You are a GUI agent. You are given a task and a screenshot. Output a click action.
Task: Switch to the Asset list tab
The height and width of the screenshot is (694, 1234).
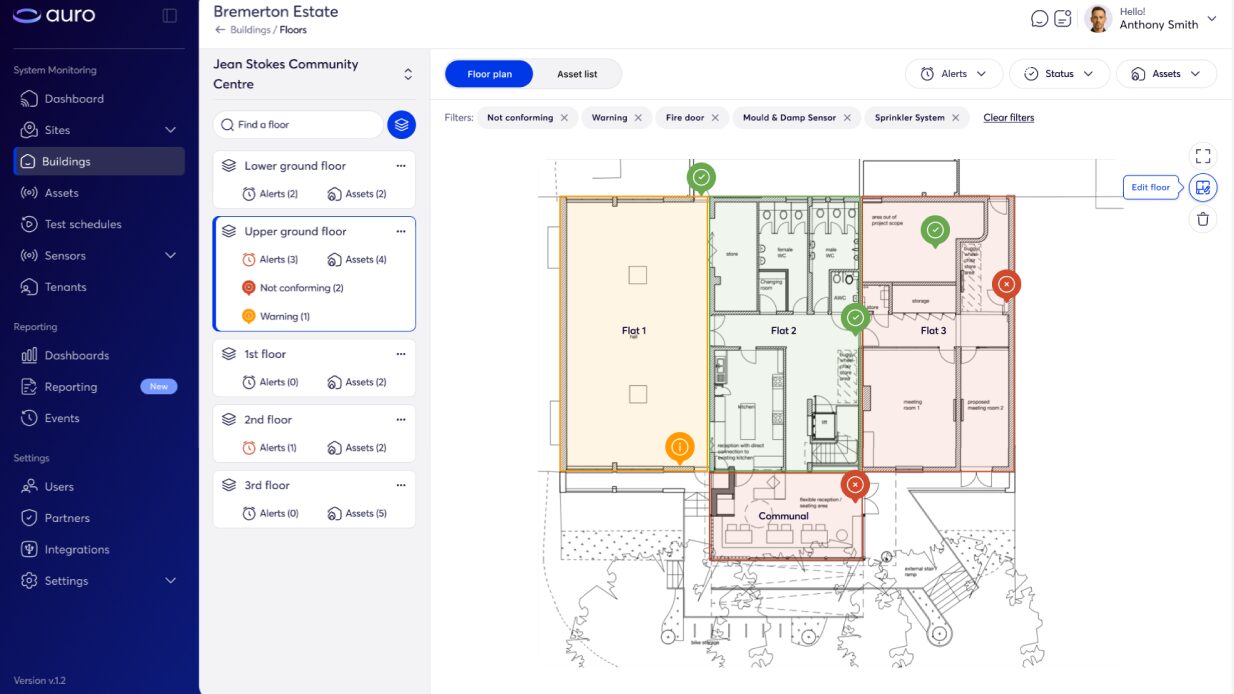pos(577,73)
